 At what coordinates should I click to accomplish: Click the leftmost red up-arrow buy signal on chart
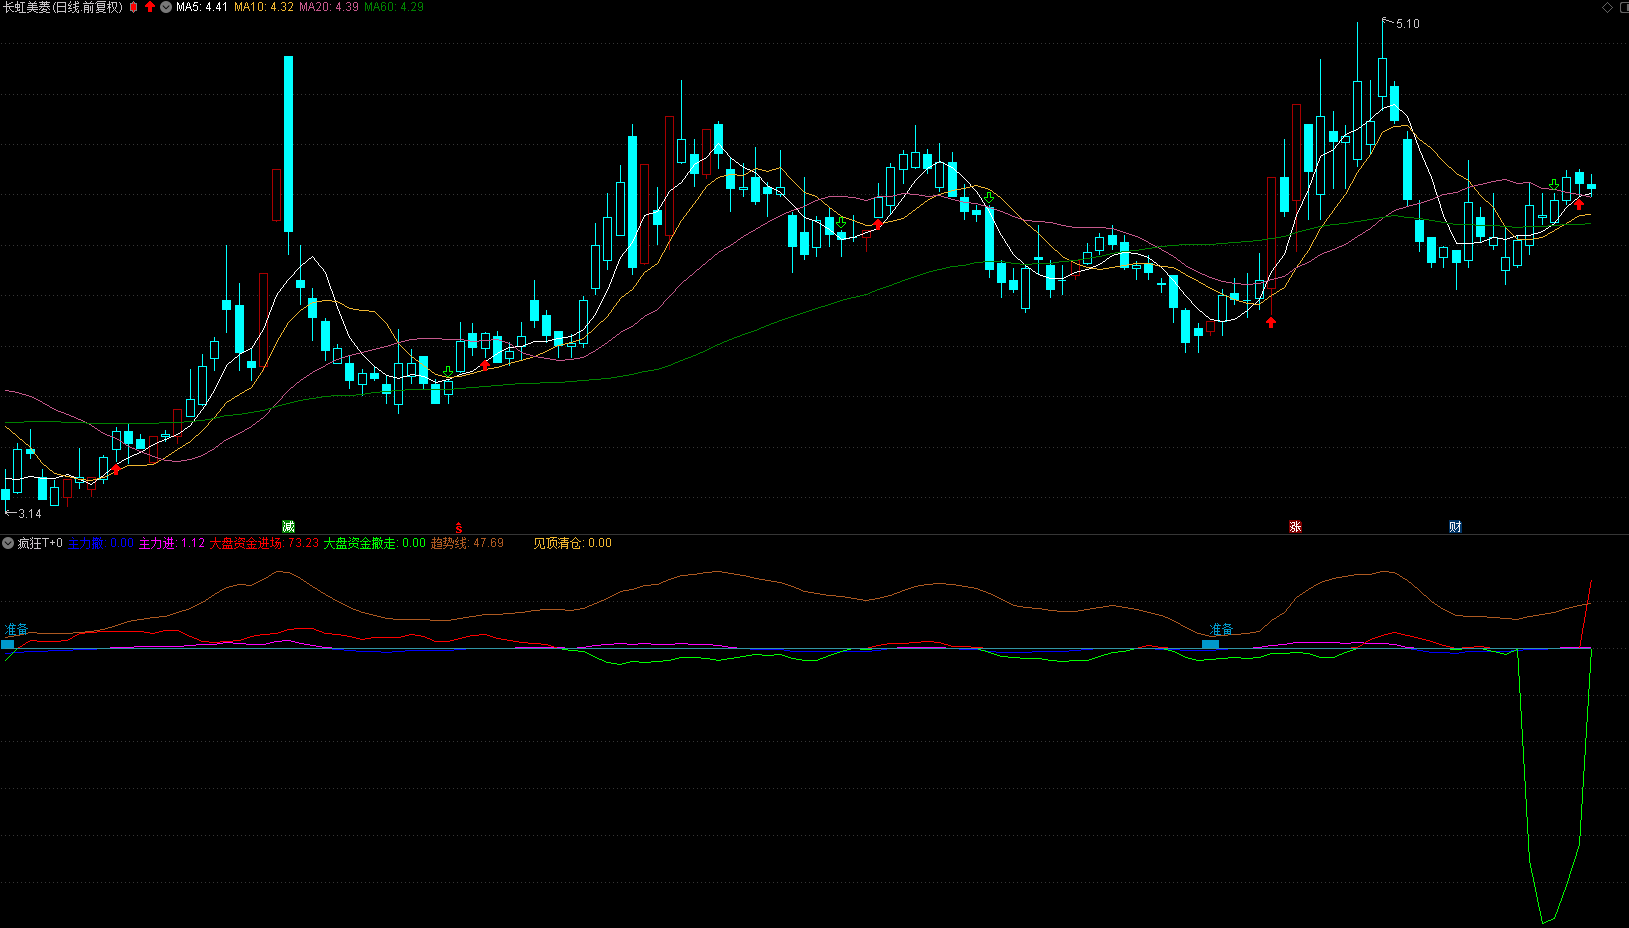116,469
